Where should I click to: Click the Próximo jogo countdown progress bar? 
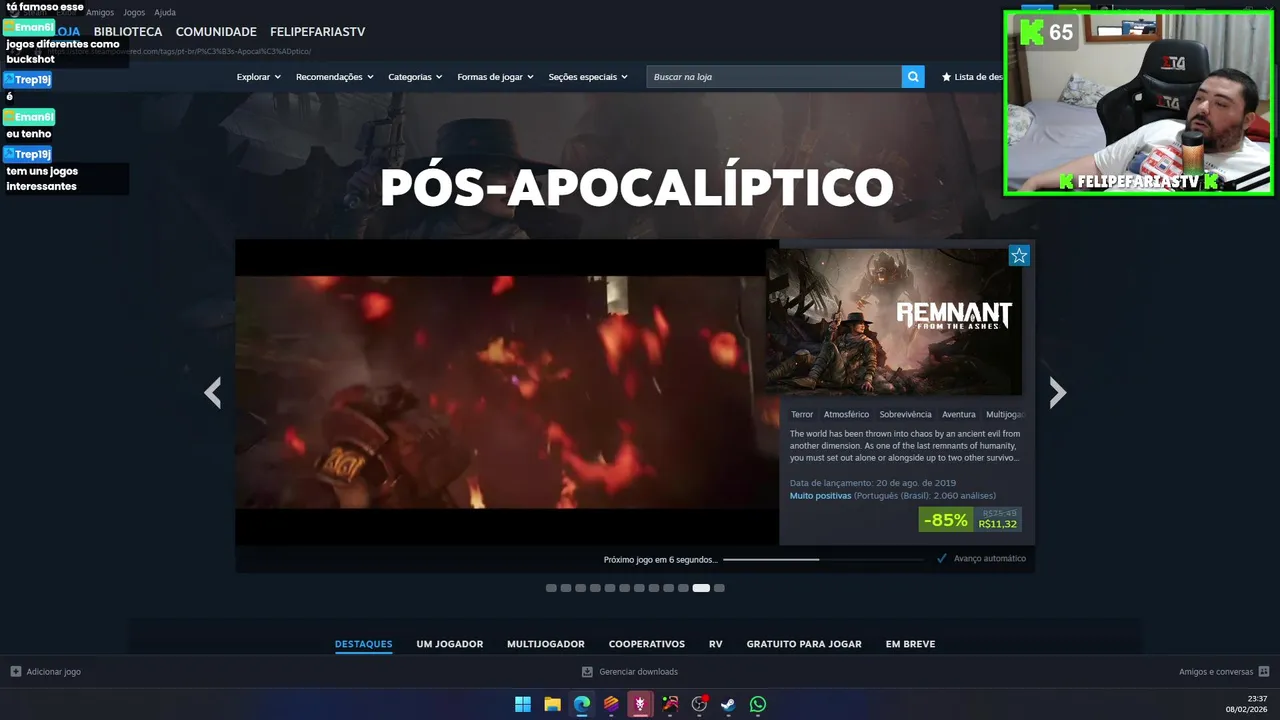pos(823,559)
